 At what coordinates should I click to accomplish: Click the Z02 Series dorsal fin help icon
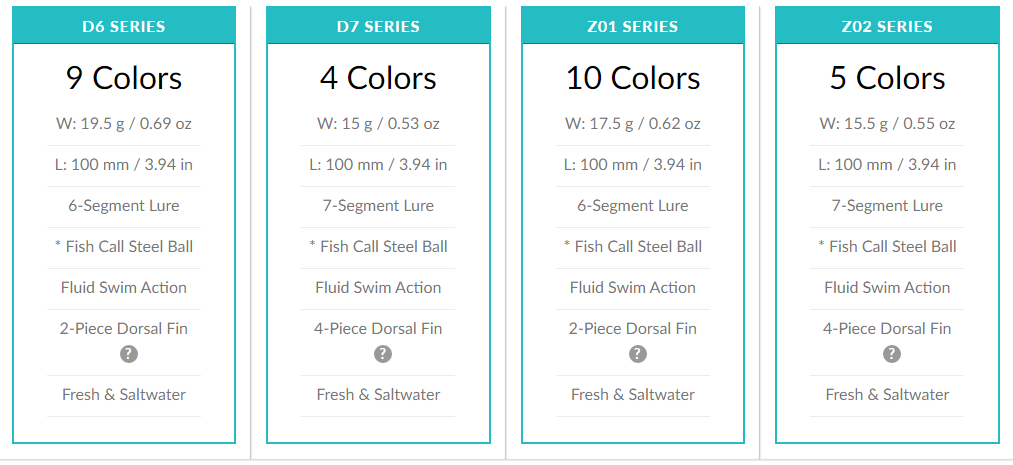(x=892, y=354)
